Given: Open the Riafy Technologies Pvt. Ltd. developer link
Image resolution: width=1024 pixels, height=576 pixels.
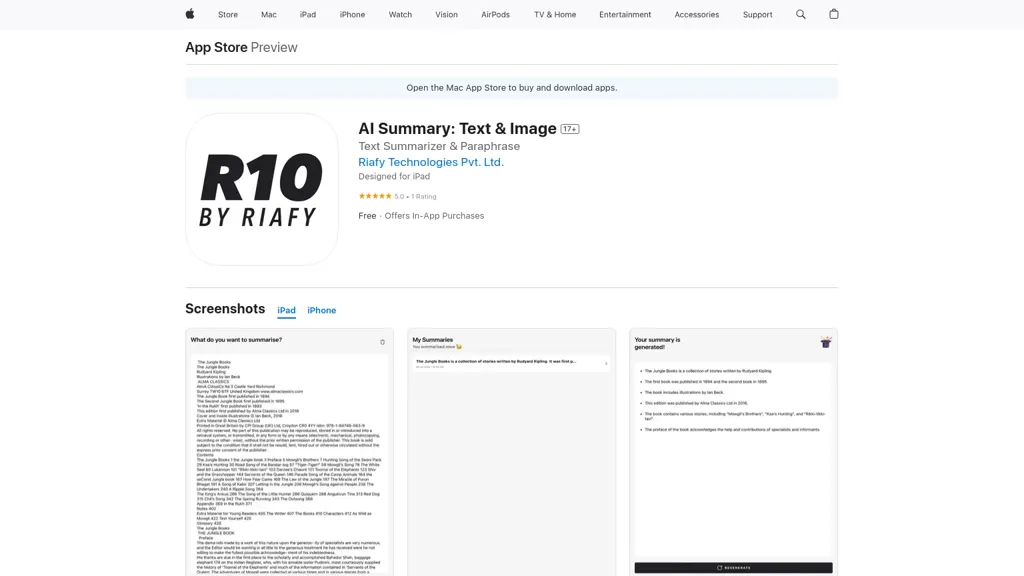Looking at the screenshot, I should pos(430,161).
